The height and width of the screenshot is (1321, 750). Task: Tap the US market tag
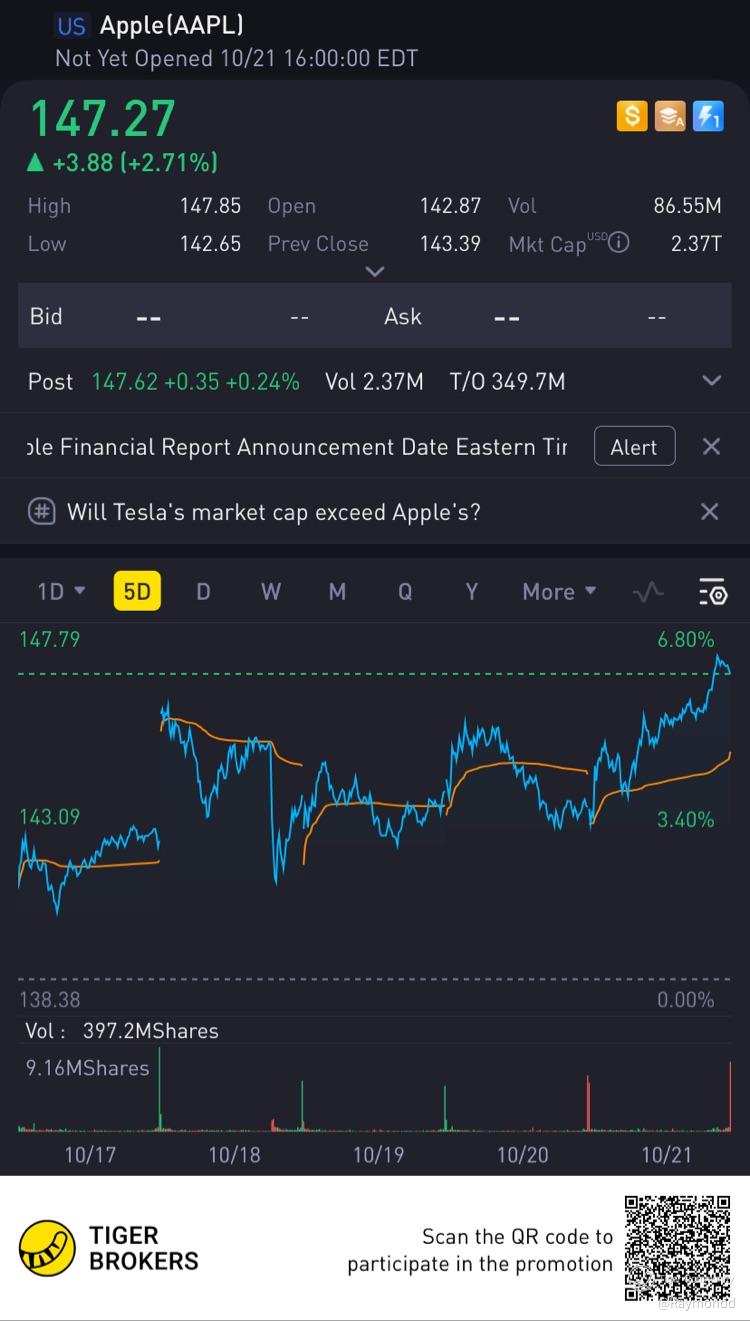tap(71, 26)
